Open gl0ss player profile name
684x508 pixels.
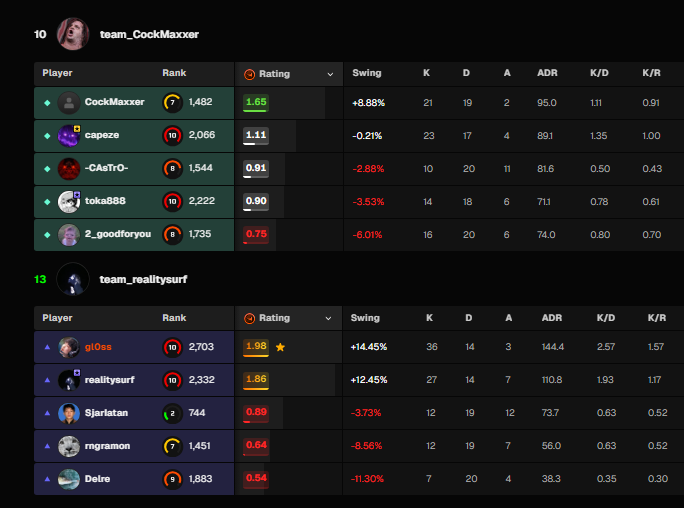[98, 347]
